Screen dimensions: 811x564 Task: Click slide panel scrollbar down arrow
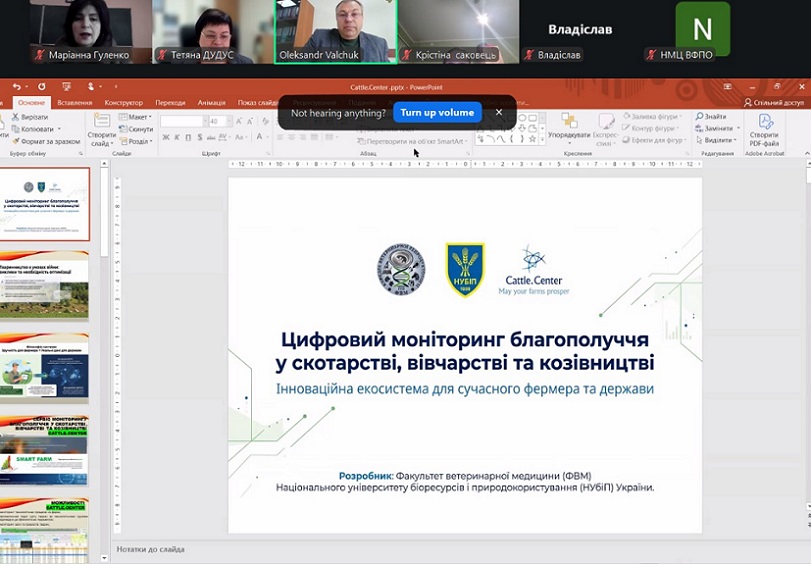coord(104,558)
